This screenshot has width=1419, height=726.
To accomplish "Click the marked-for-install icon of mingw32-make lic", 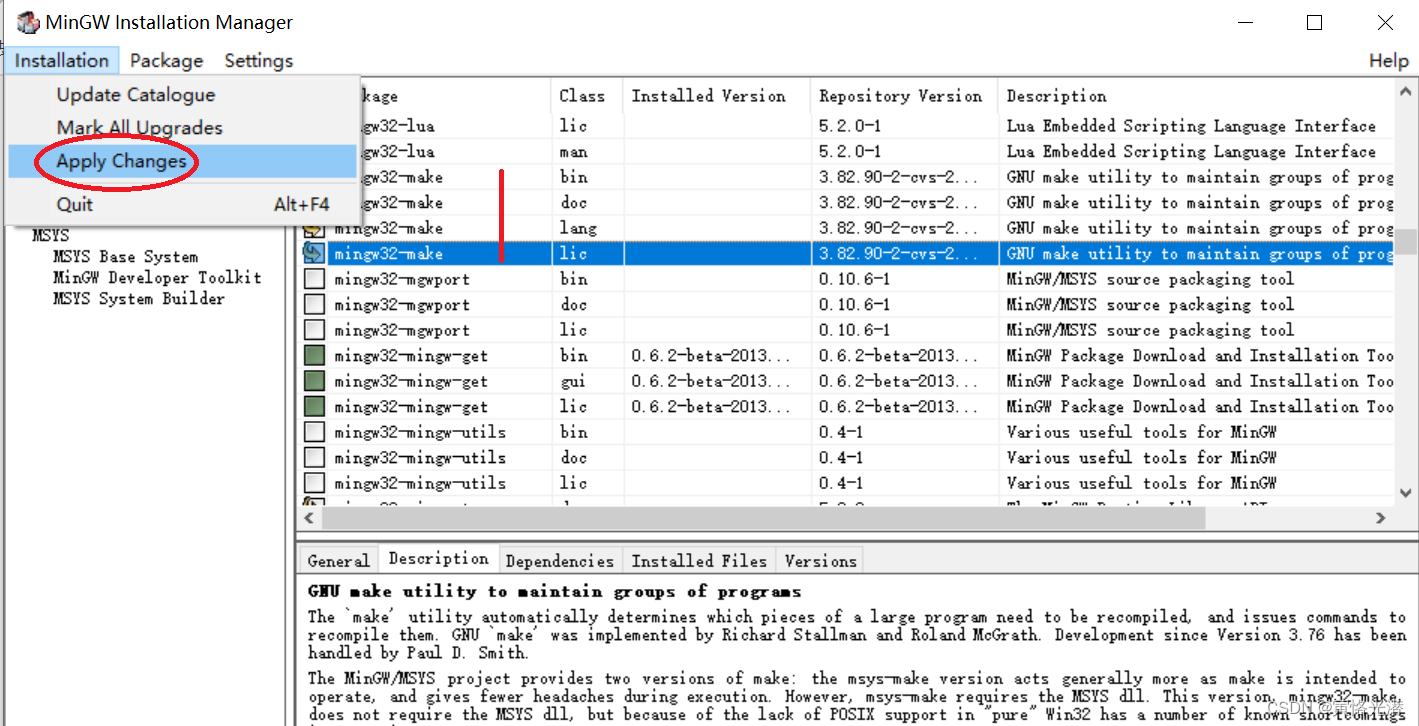I will (x=314, y=254).
